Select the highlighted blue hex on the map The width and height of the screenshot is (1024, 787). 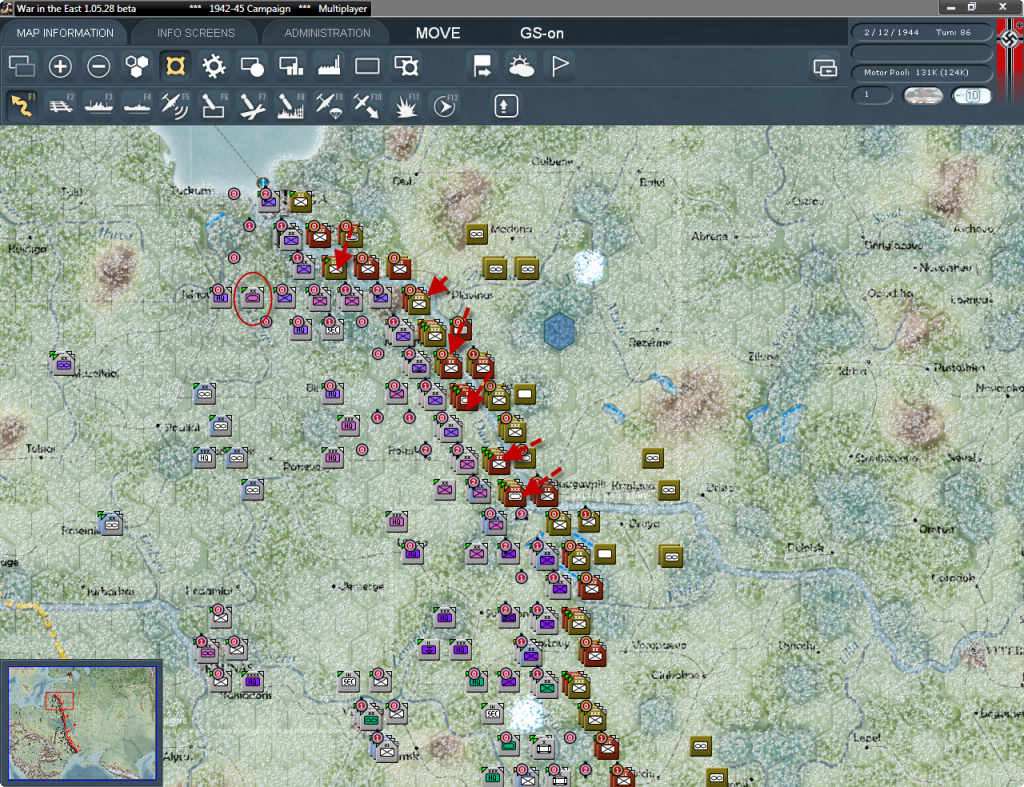(559, 331)
